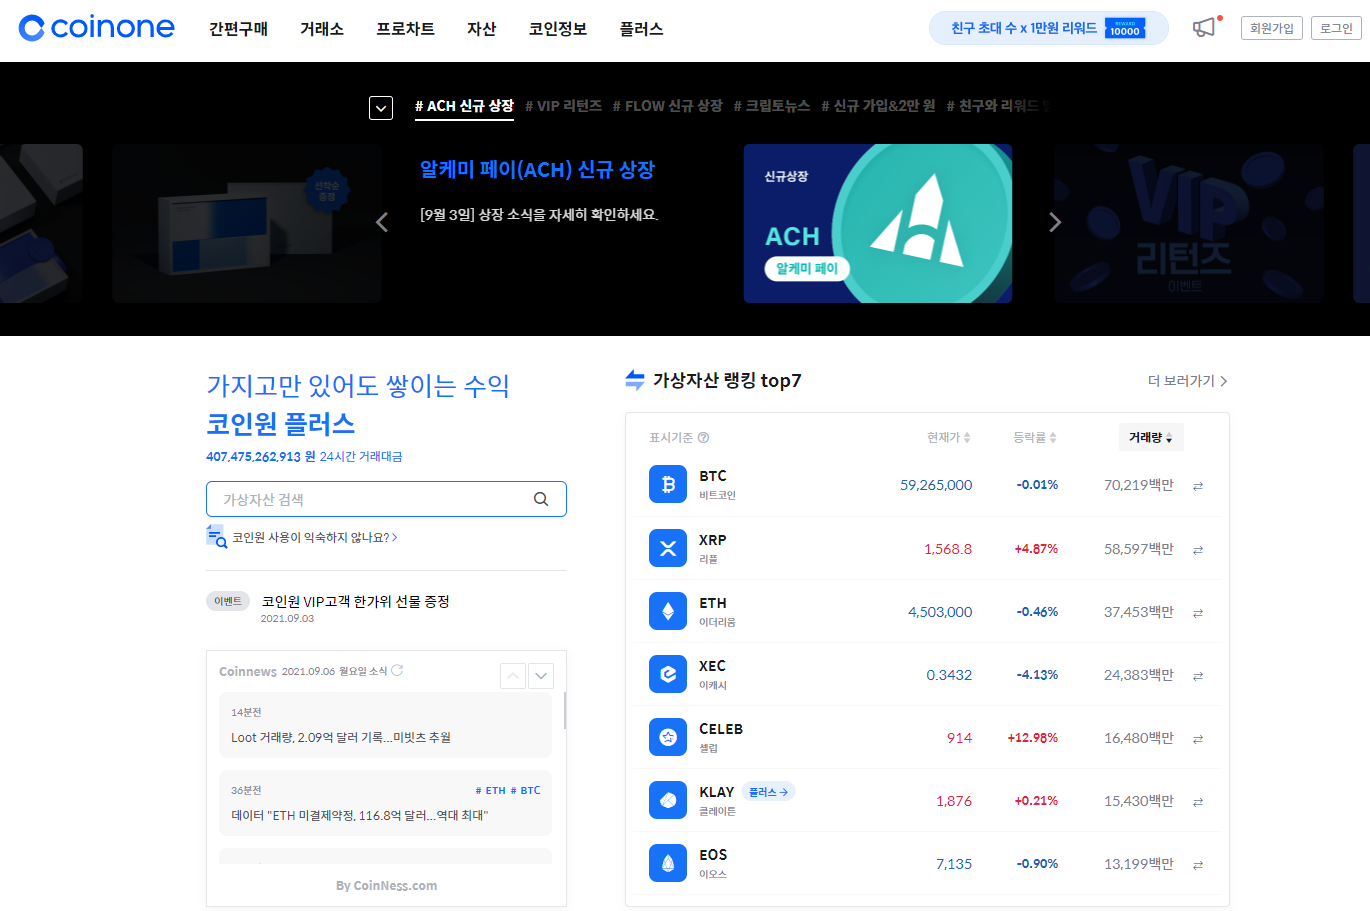Click the swap icon in CELEB row
The image size is (1370, 911).
[1198, 739]
